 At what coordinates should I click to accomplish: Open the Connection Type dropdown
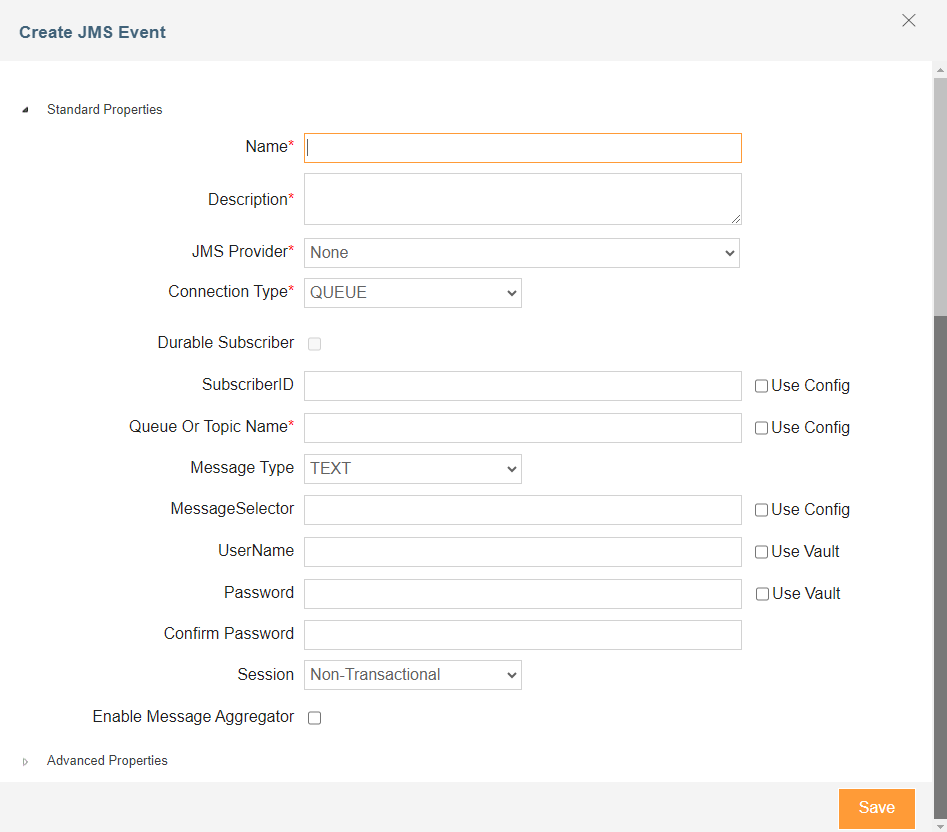412,293
